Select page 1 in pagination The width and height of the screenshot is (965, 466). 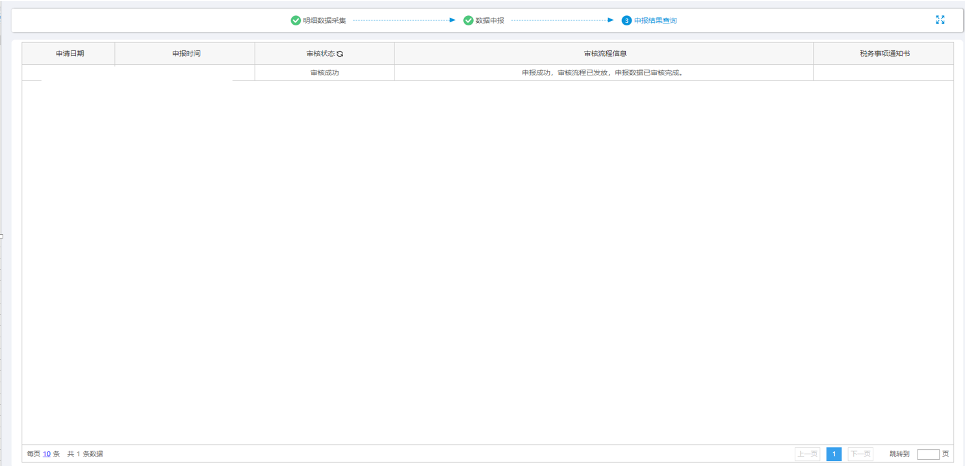point(833,454)
